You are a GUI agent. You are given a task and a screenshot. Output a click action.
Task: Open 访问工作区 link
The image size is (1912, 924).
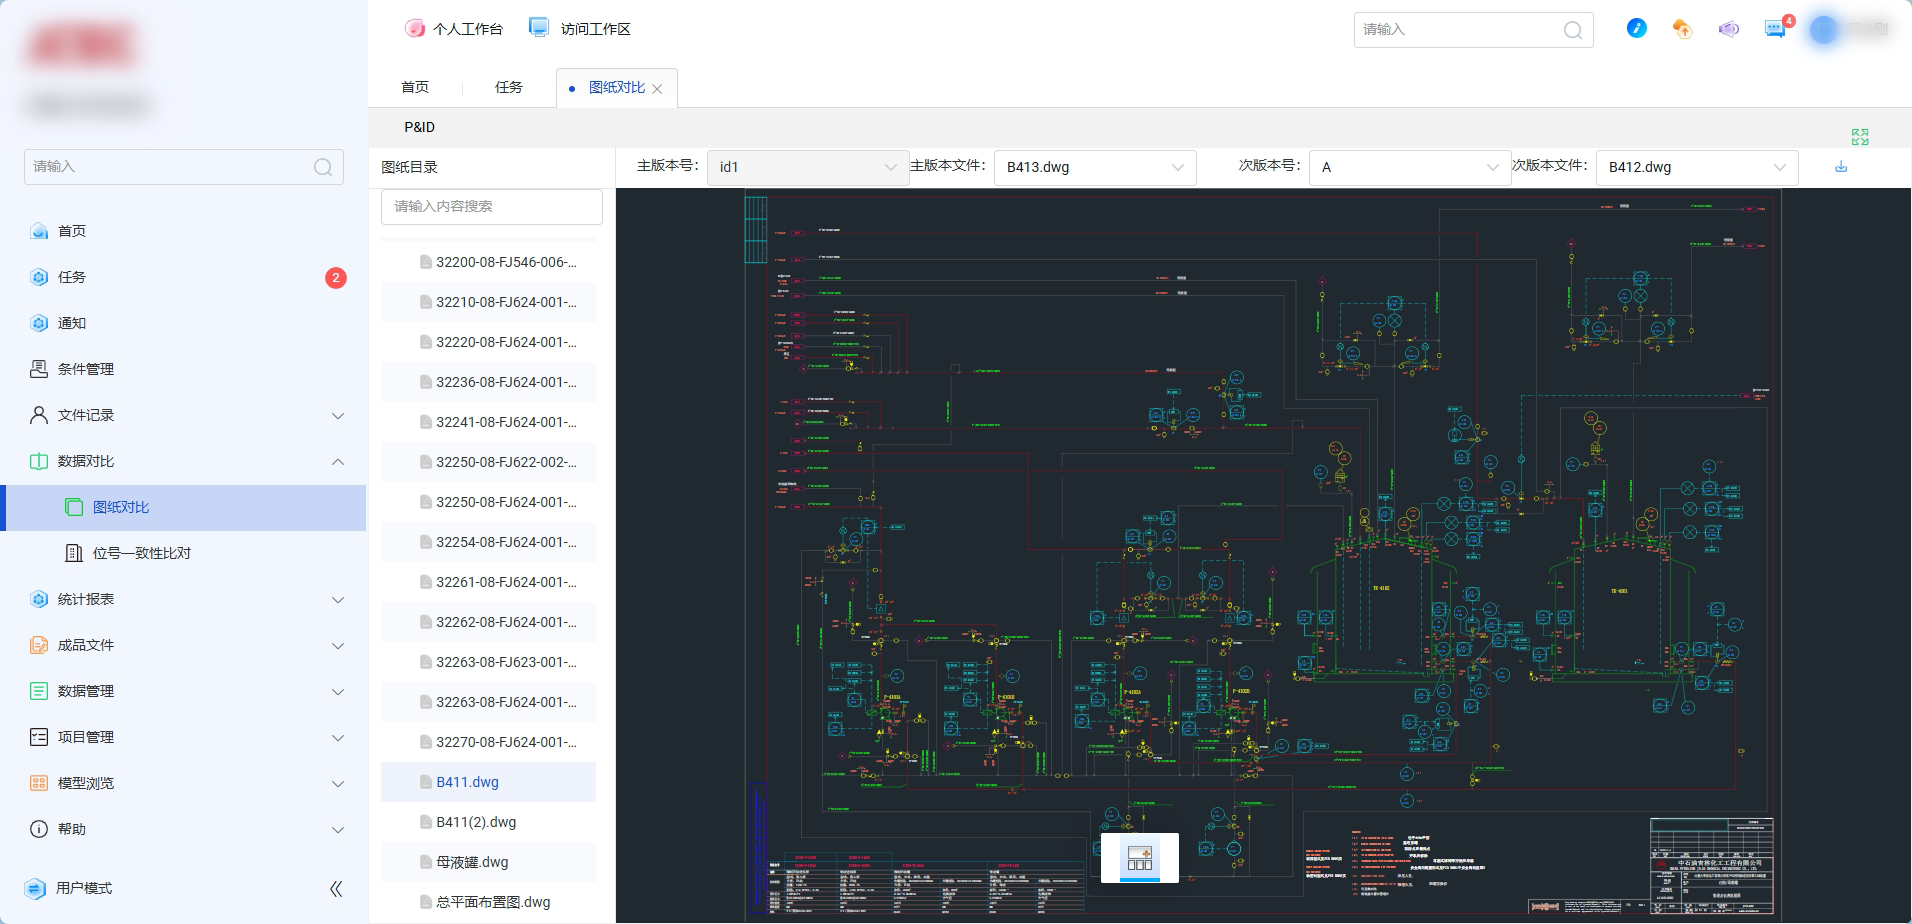click(x=580, y=29)
